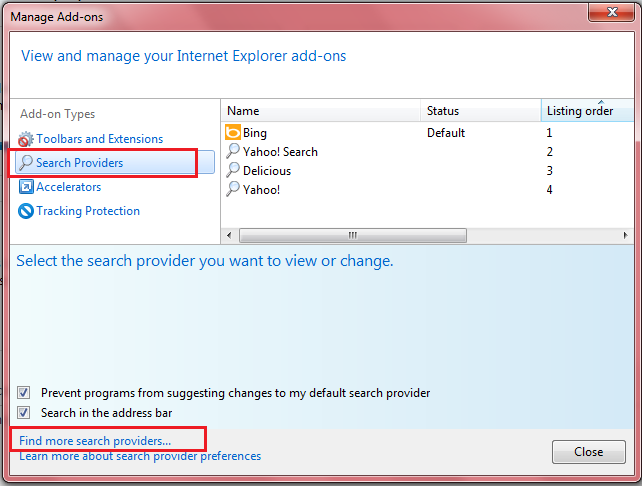642x486 pixels.
Task: Click the horizontal scrollbar thumb
Action: tap(353, 235)
